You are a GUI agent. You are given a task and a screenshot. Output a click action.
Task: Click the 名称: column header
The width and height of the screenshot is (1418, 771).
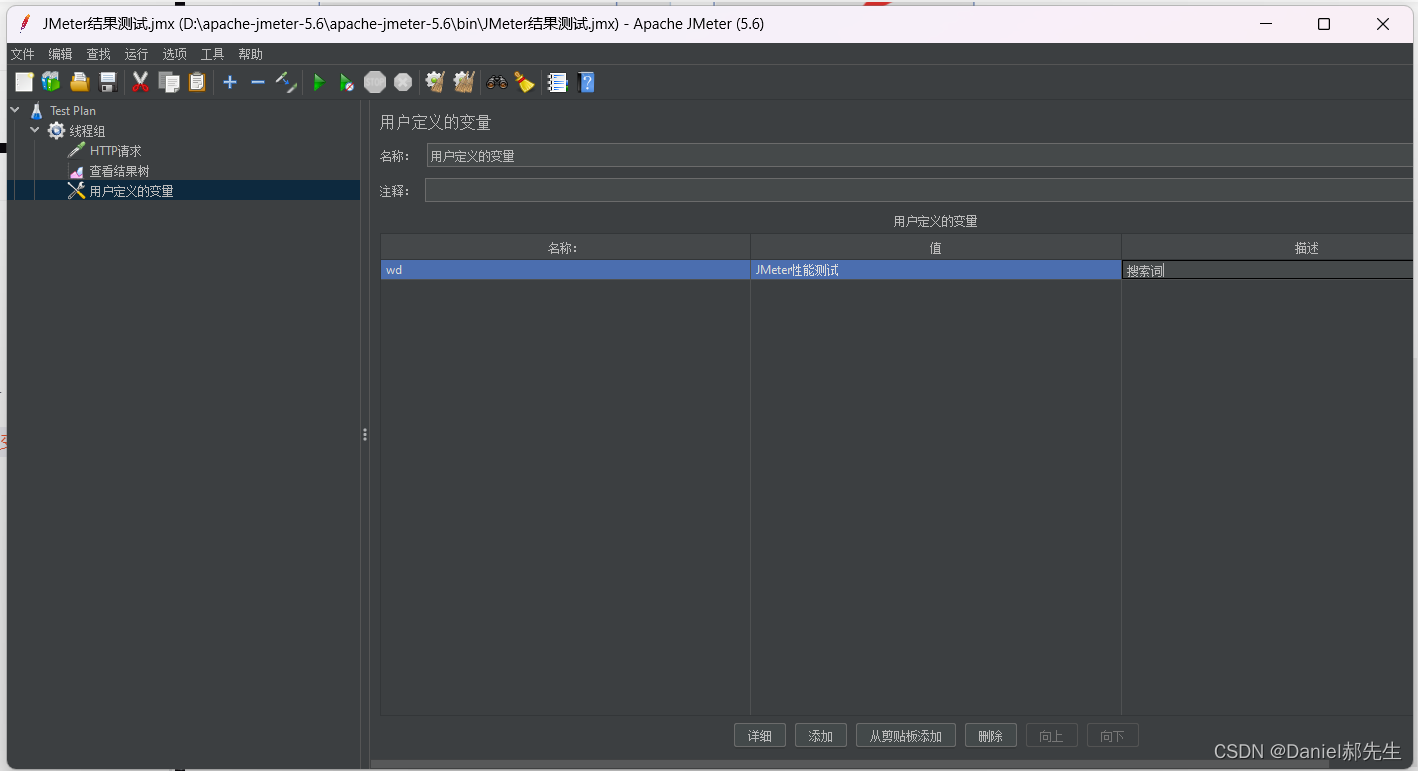pos(565,248)
